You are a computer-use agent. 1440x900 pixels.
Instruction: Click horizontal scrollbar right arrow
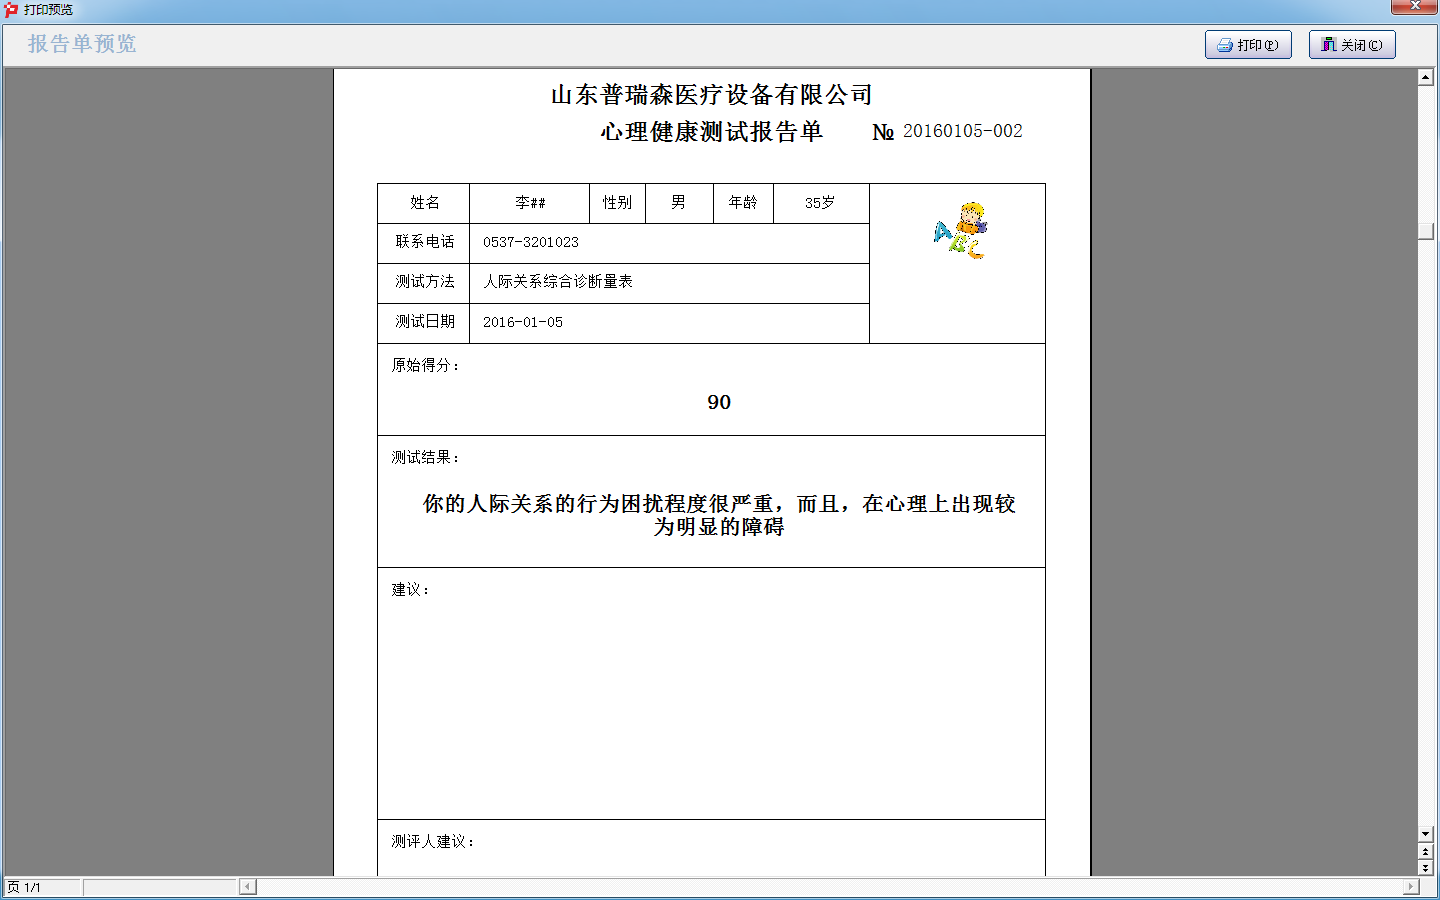pos(1411,887)
